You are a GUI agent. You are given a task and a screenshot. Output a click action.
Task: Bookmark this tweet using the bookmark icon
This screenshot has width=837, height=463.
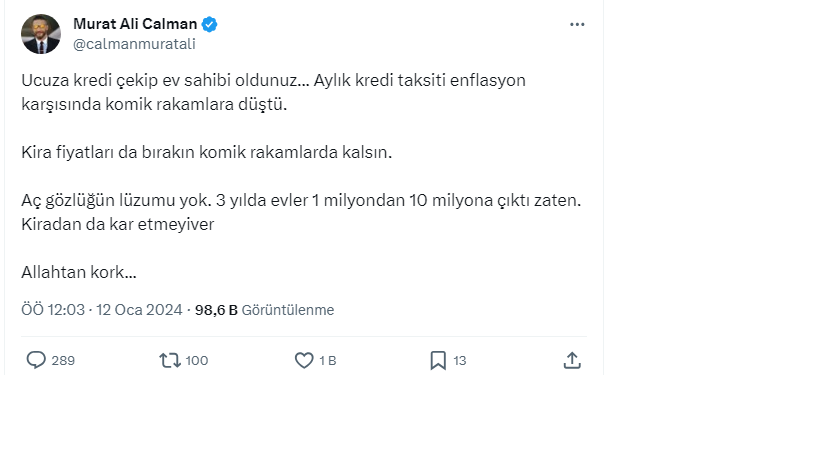pos(438,360)
